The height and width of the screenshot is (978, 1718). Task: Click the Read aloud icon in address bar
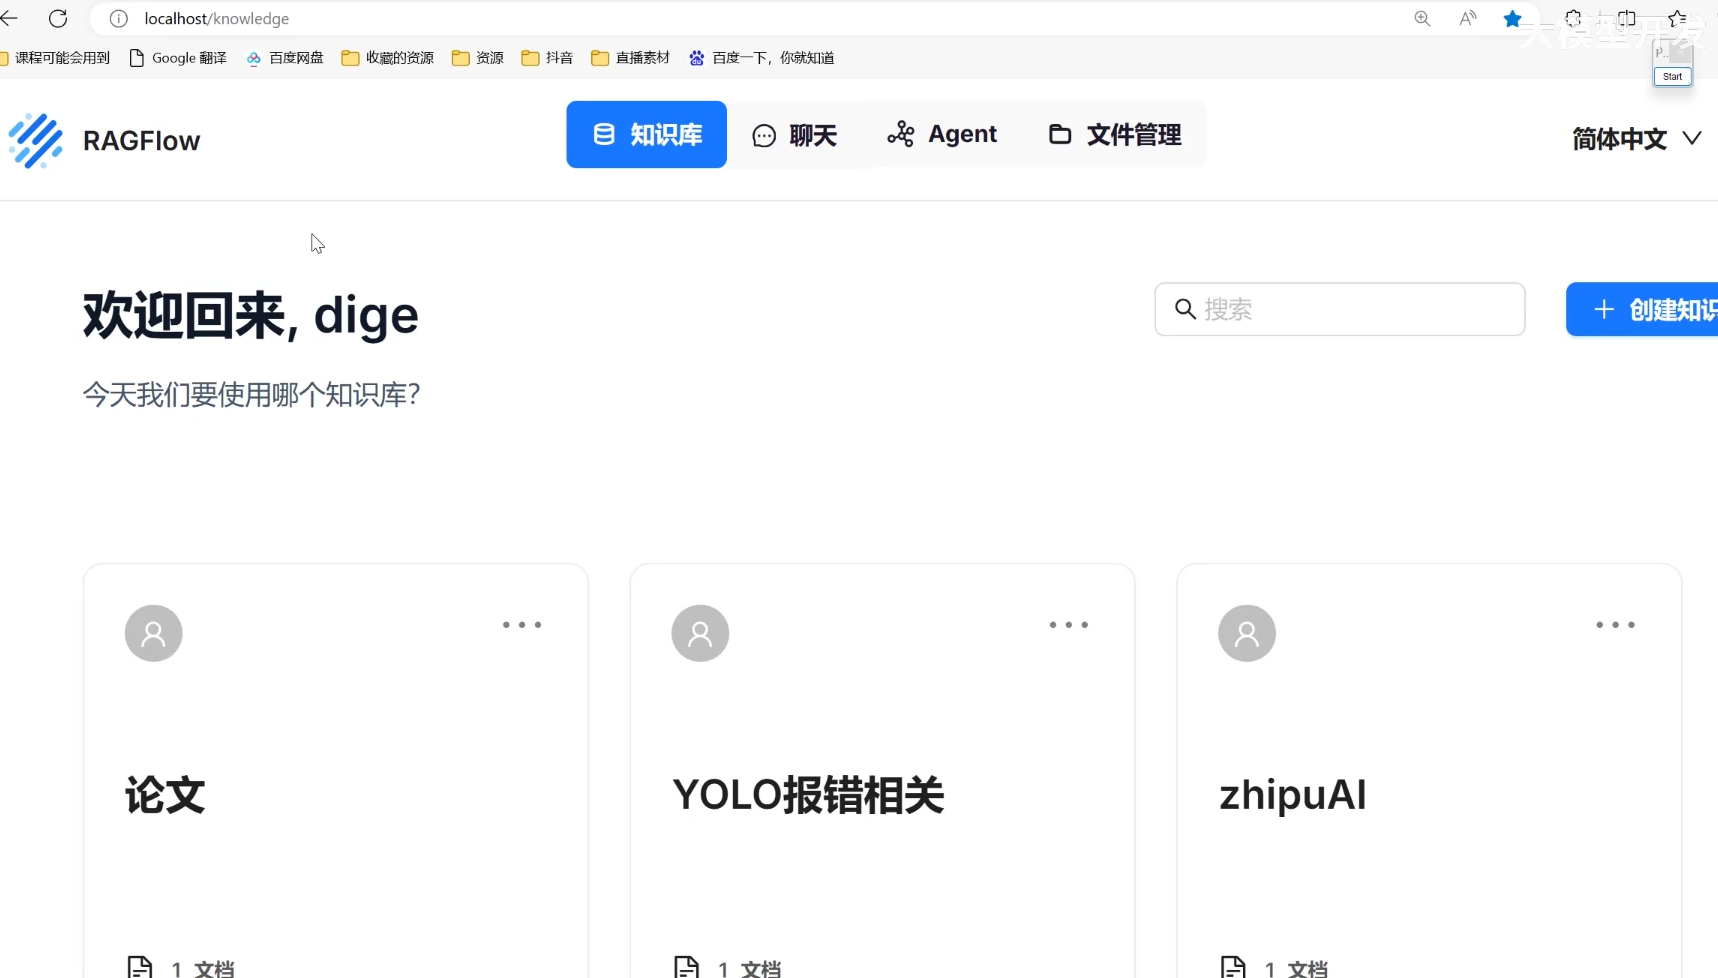click(x=1467, y=19)
